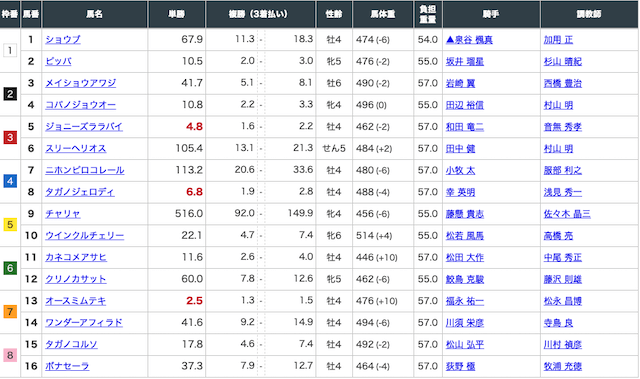Screen dimensions: 640x379
Task: Open jockey link 田辺 裕信
Action: [x=464, y=105]
